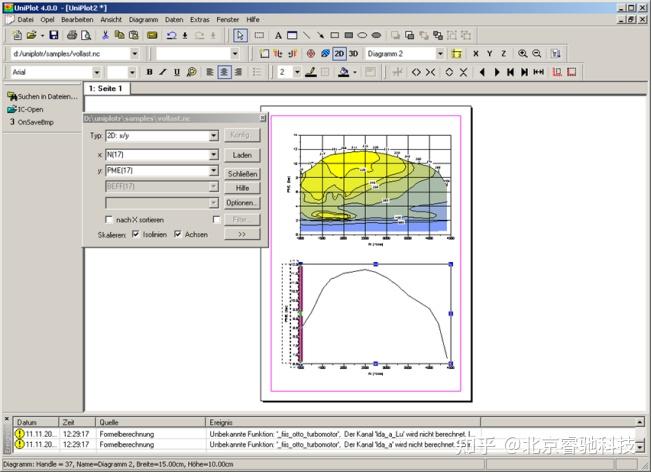This screenshot has width=652, height=473.
Task: Uncheck the Achsen checkbox
Action: (x=177, y=234)
